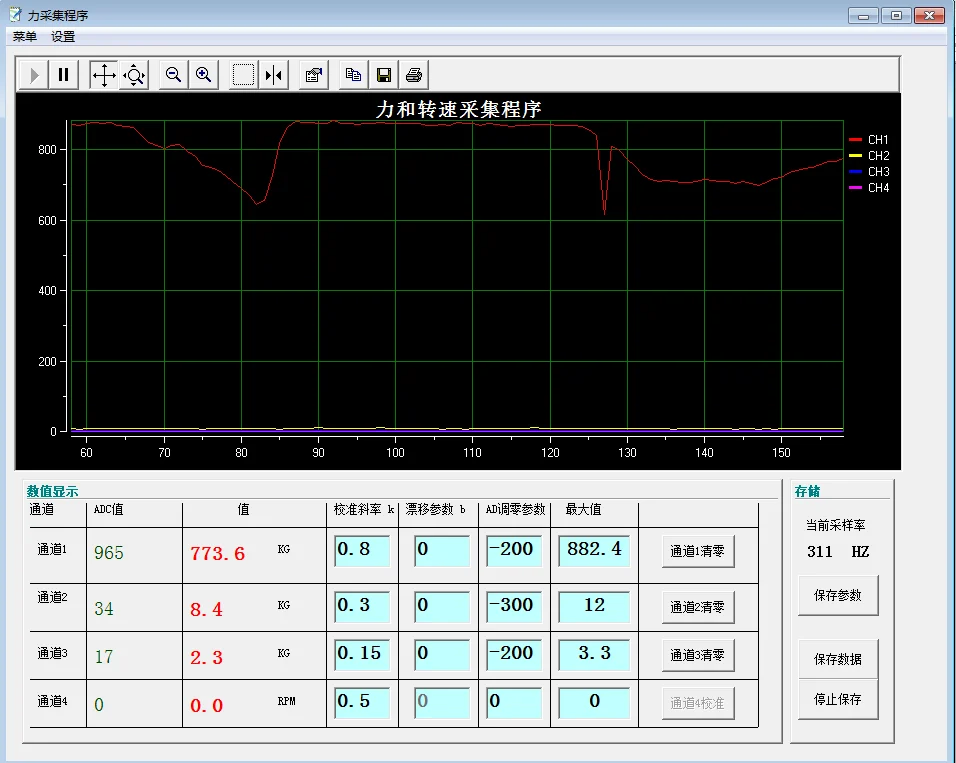Select the scroll axes crosshair tool

click(x=104, y=75)
